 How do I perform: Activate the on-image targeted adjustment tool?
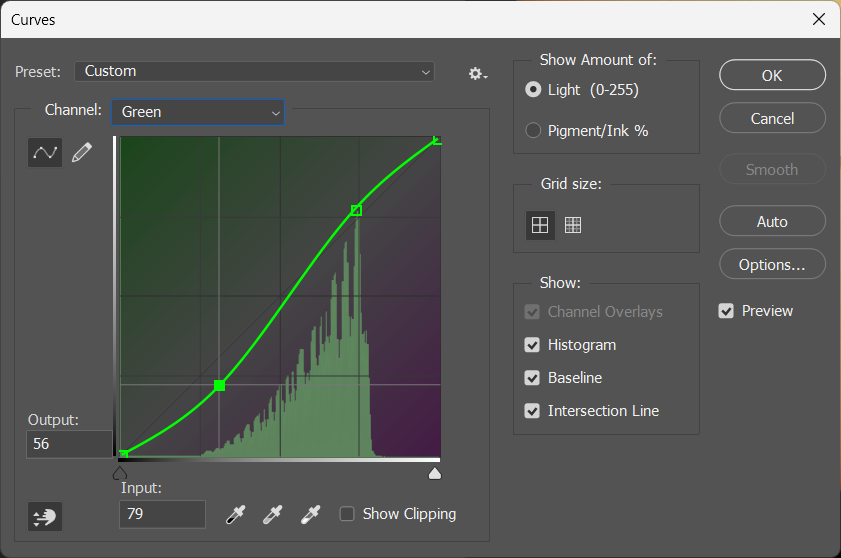(45, 516)
